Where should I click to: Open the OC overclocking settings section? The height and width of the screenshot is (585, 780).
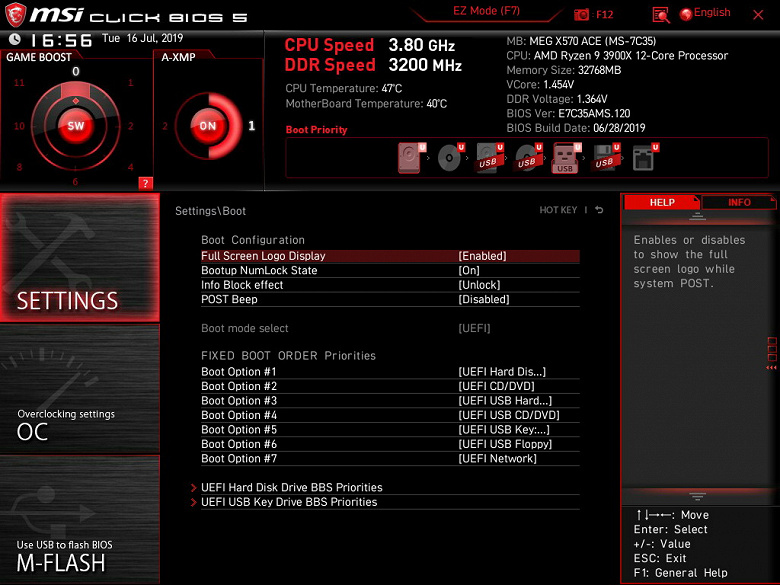[x=80, y=389]
